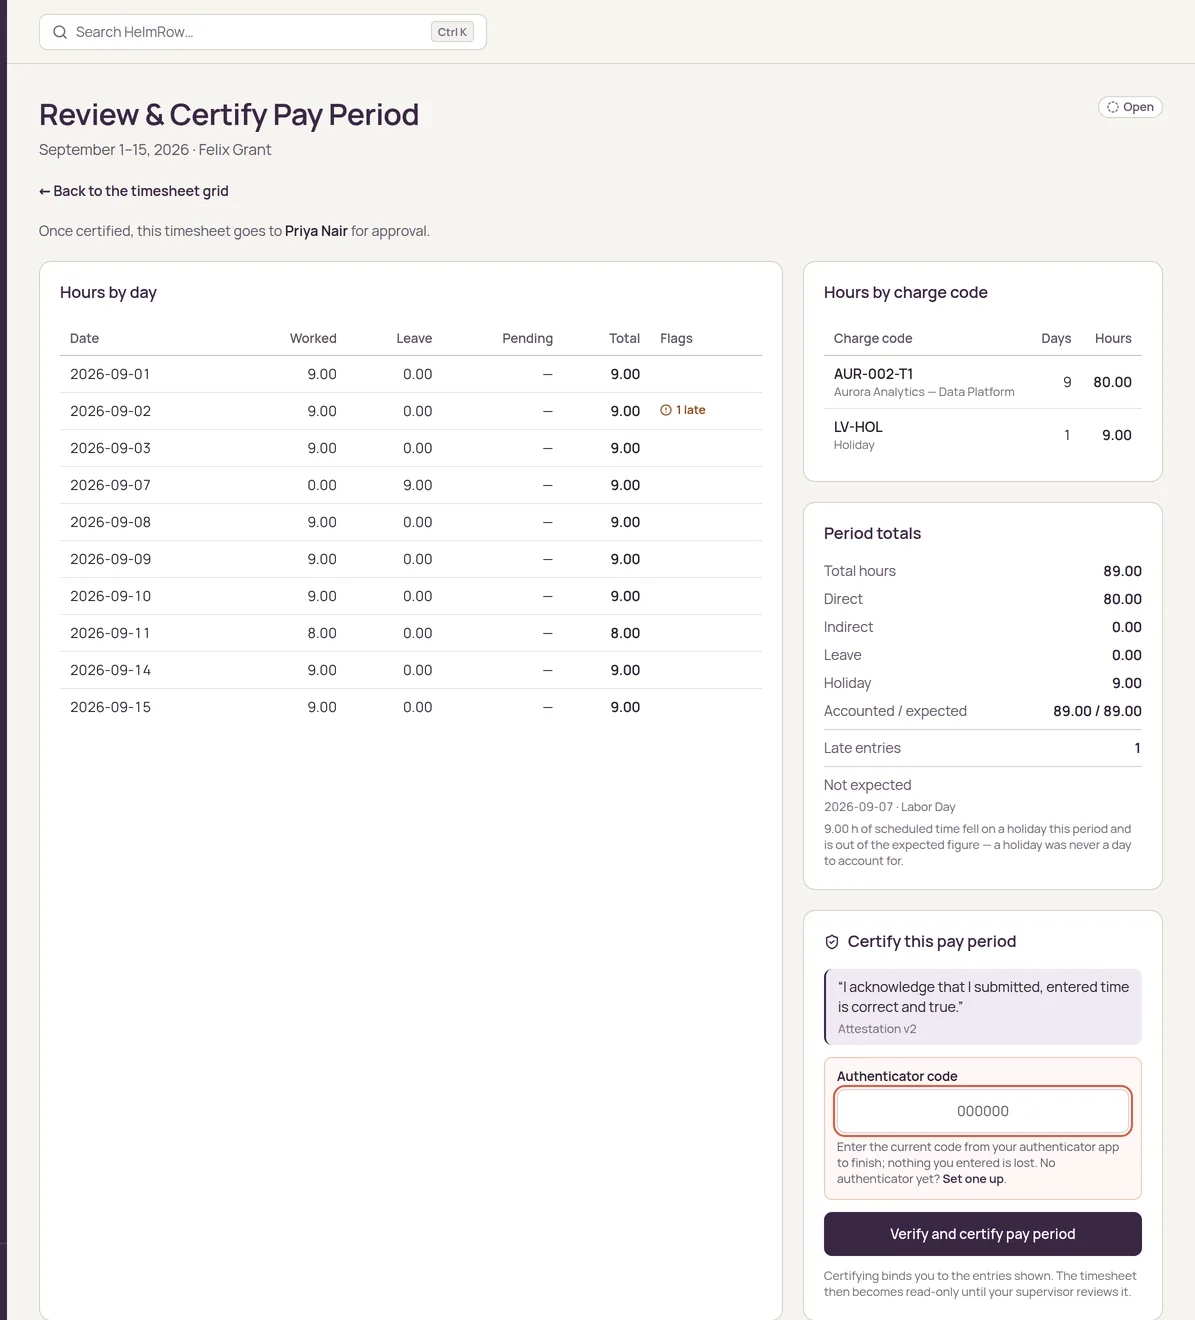The image size is (1195, 1320).
Task: Select the 2026-09-10 date cell
Action: coord(110,596)
